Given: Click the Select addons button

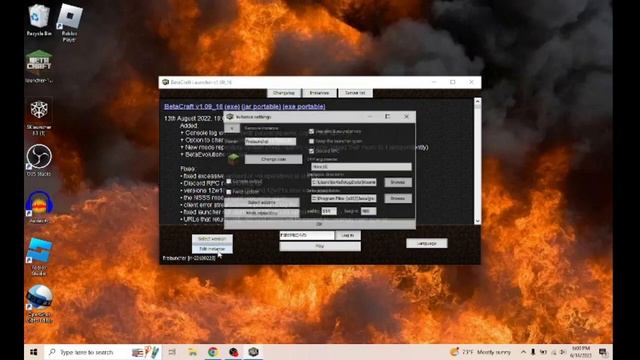Looking at the screenshot, I should (x=262, y=202).
